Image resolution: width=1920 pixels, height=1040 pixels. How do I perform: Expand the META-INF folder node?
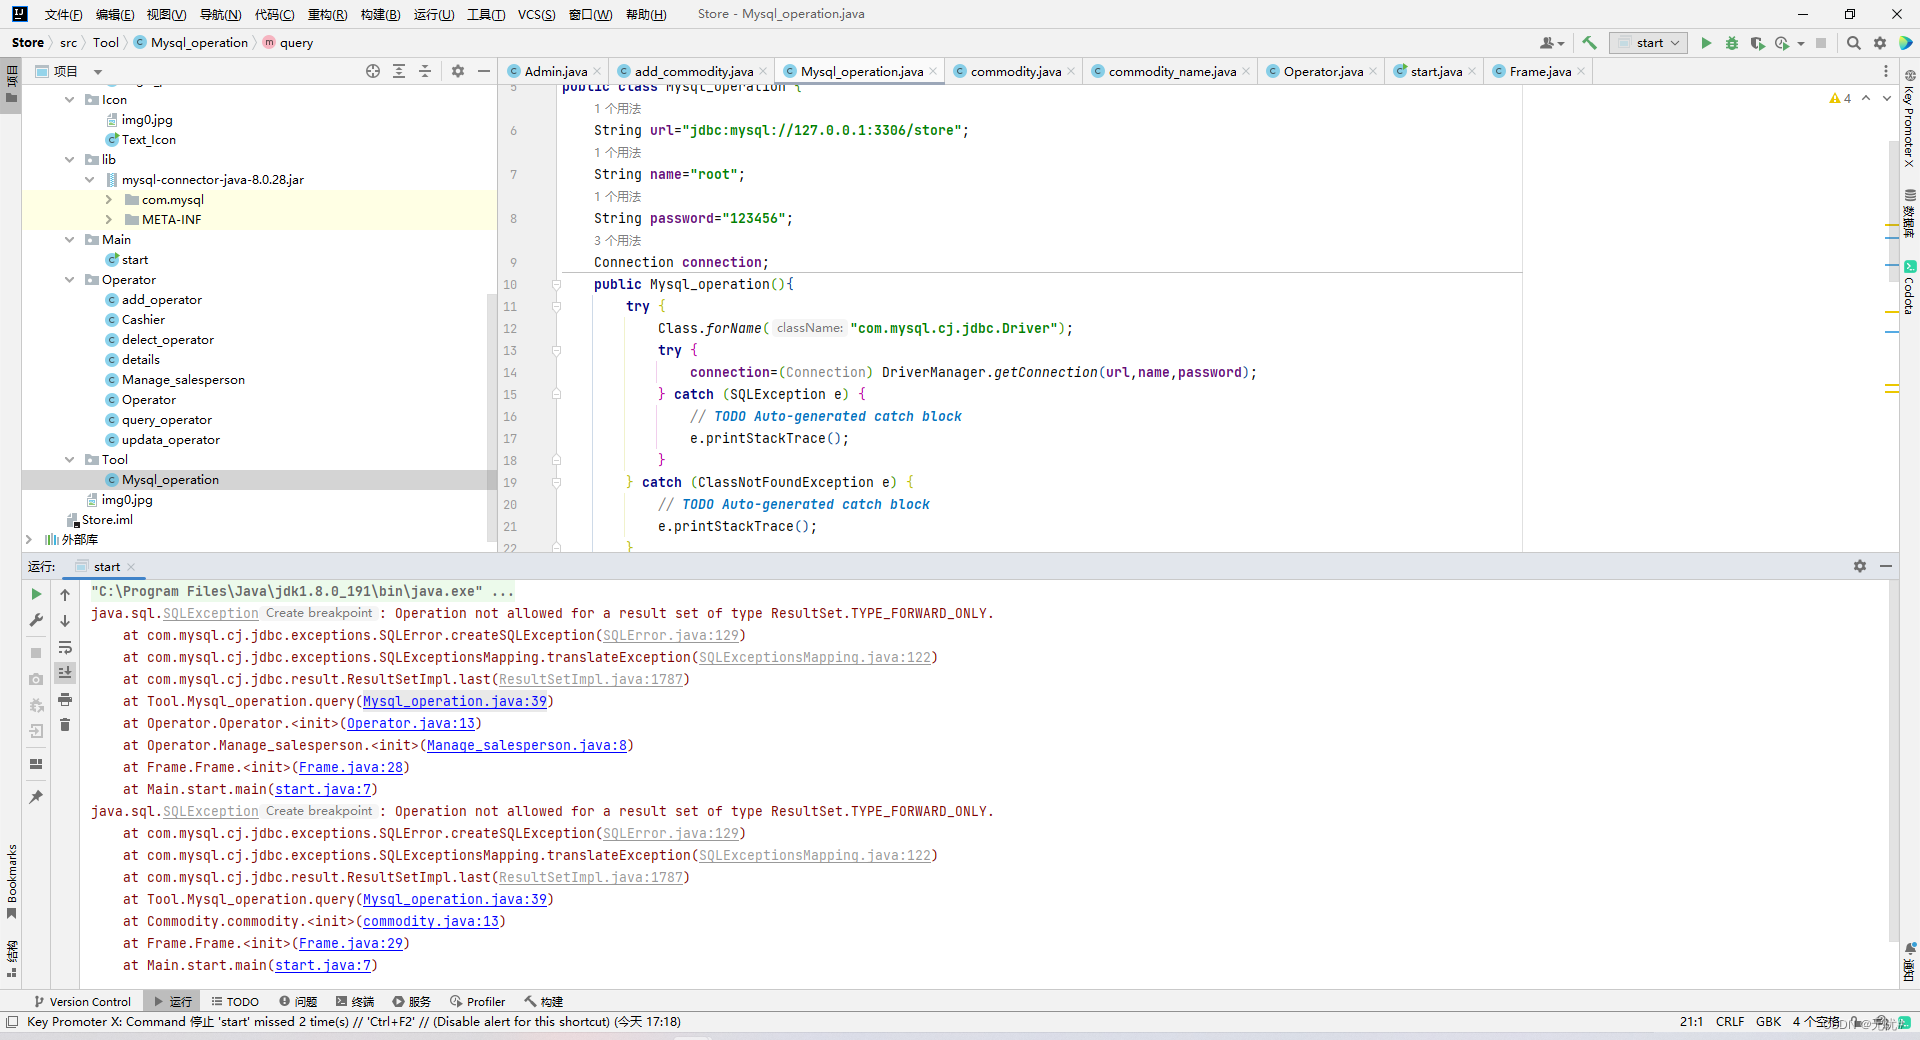[109, 220]
